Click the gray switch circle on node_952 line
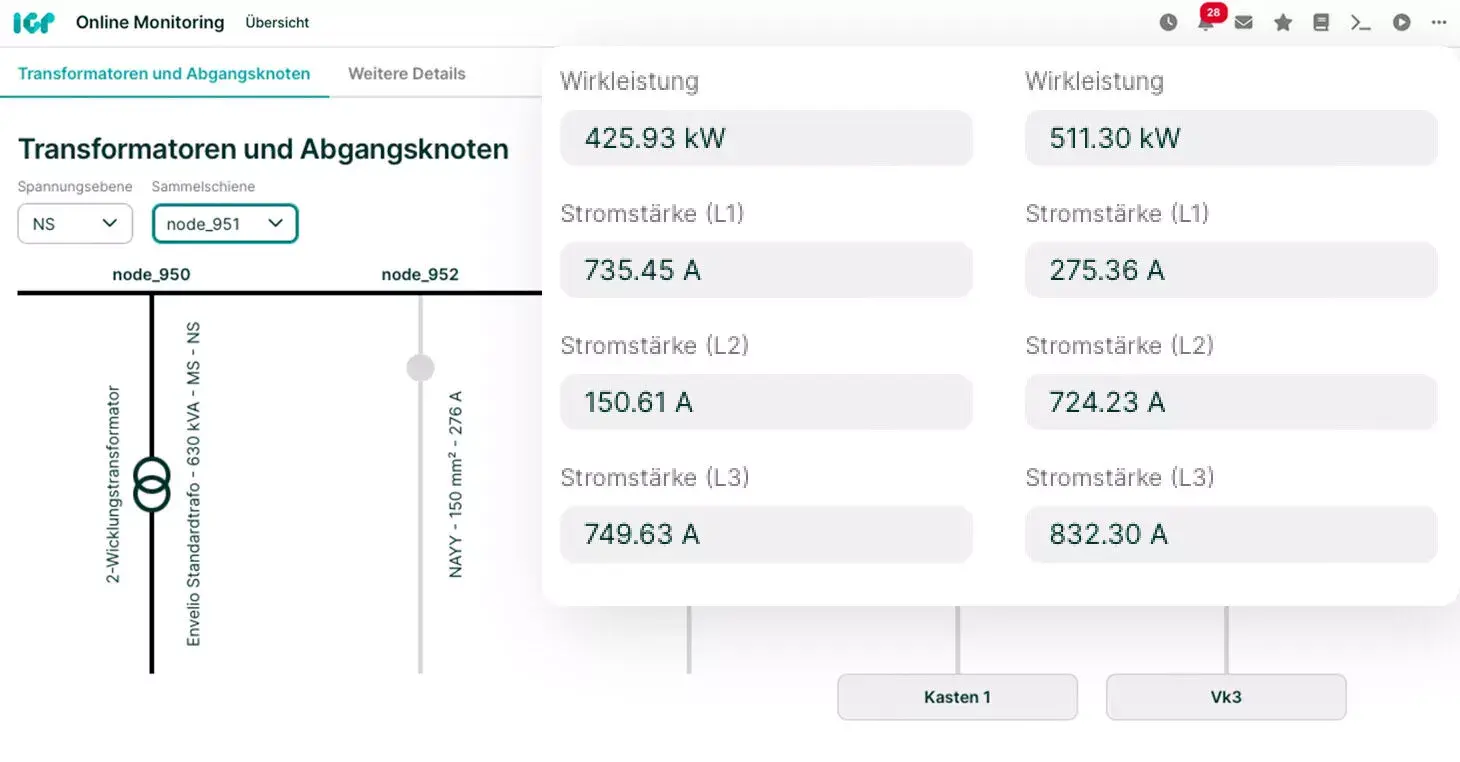The width and height of the screenshot is (1460, 762). point(420,368)
